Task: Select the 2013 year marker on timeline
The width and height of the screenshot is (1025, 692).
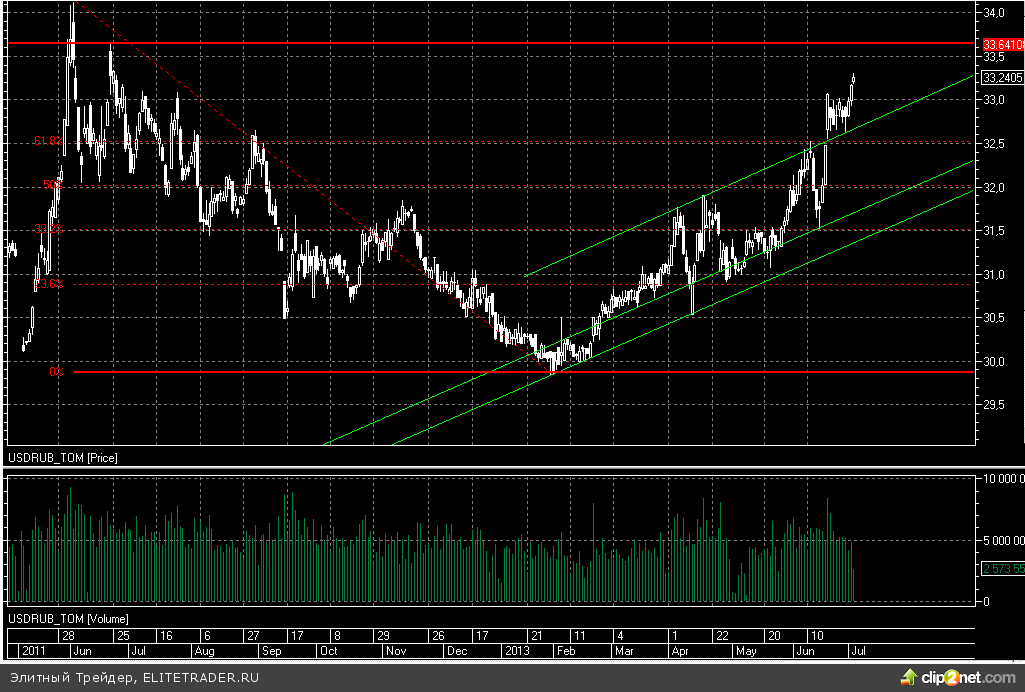Action: tap(517, 650)
